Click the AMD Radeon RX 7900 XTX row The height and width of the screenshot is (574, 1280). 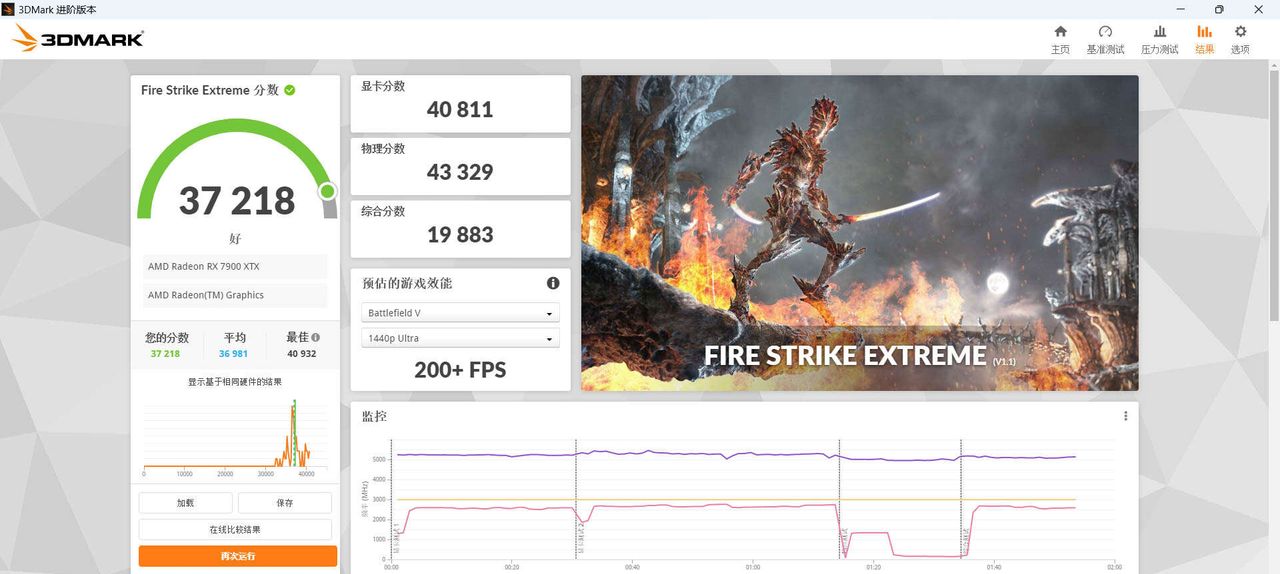coord(235,267)
